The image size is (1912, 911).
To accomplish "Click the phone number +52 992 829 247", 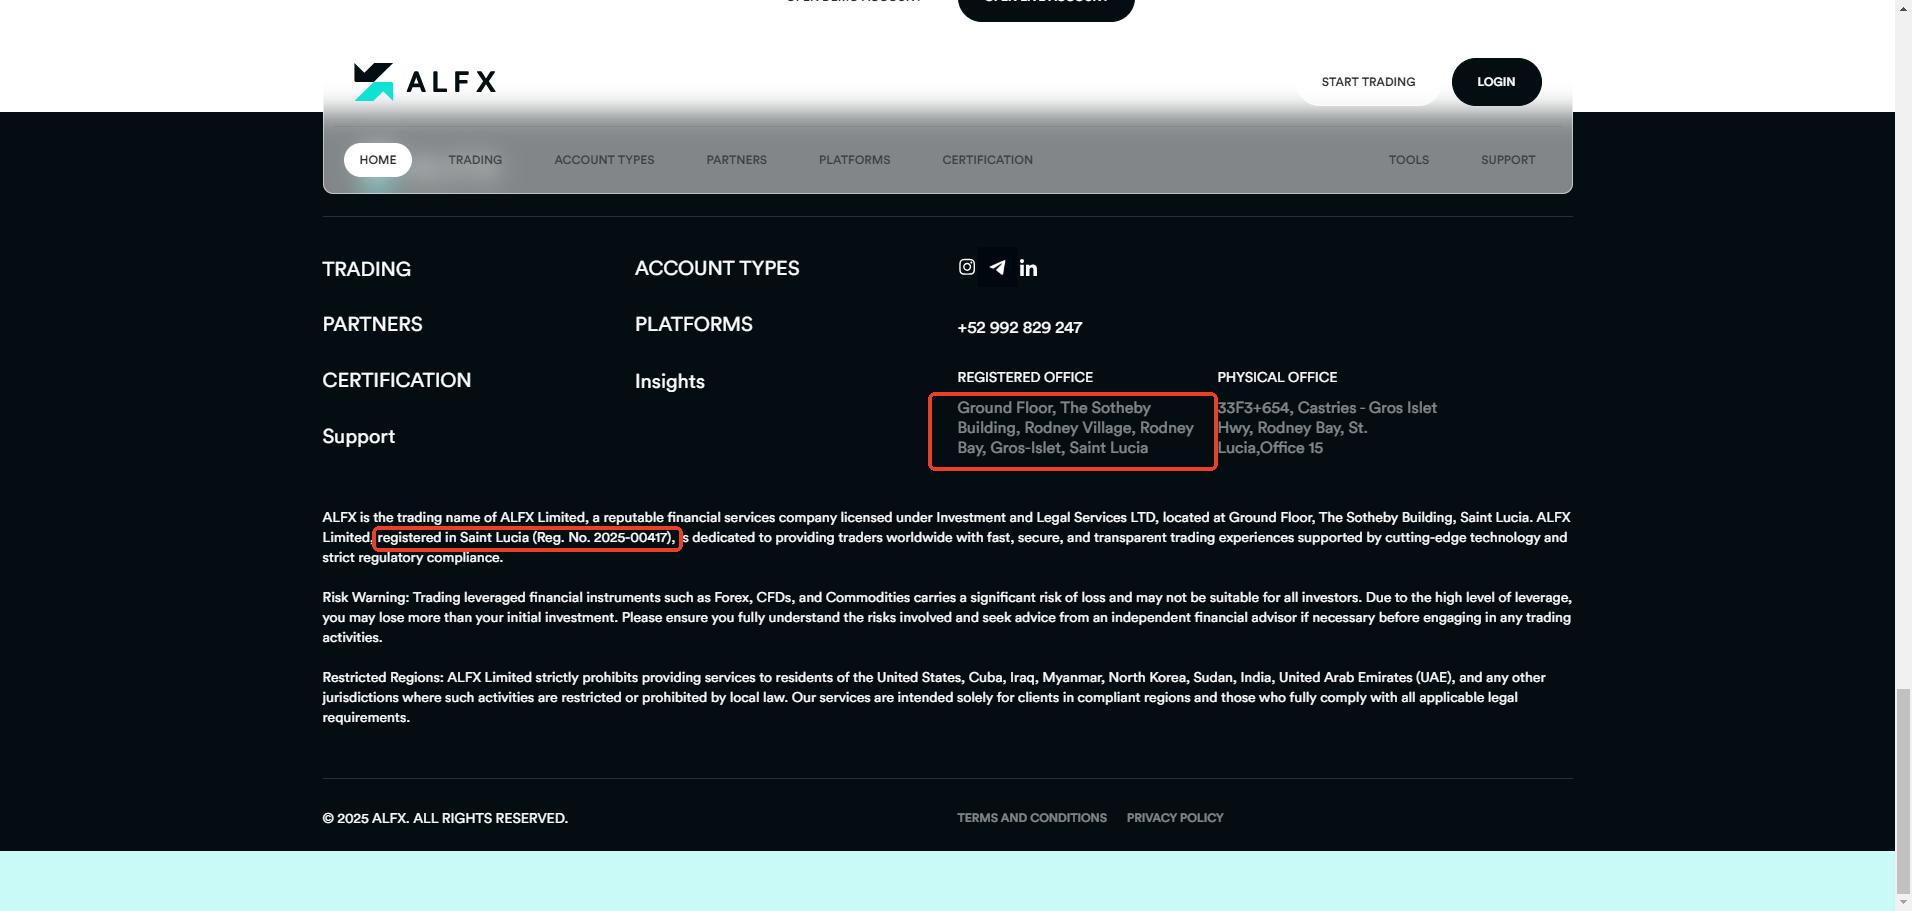I will 1019,328.
